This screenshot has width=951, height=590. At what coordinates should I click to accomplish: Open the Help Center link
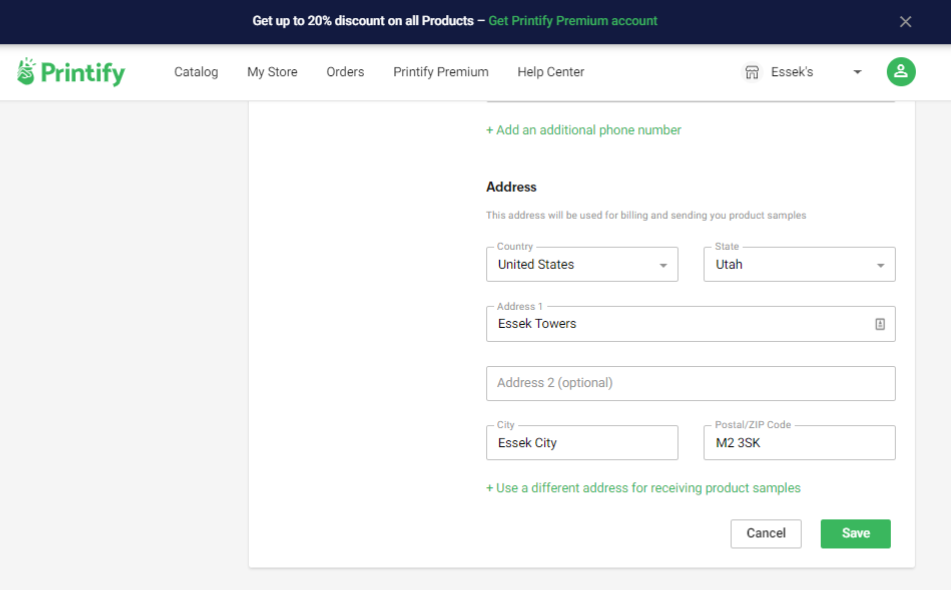click(x=551, y=72)
